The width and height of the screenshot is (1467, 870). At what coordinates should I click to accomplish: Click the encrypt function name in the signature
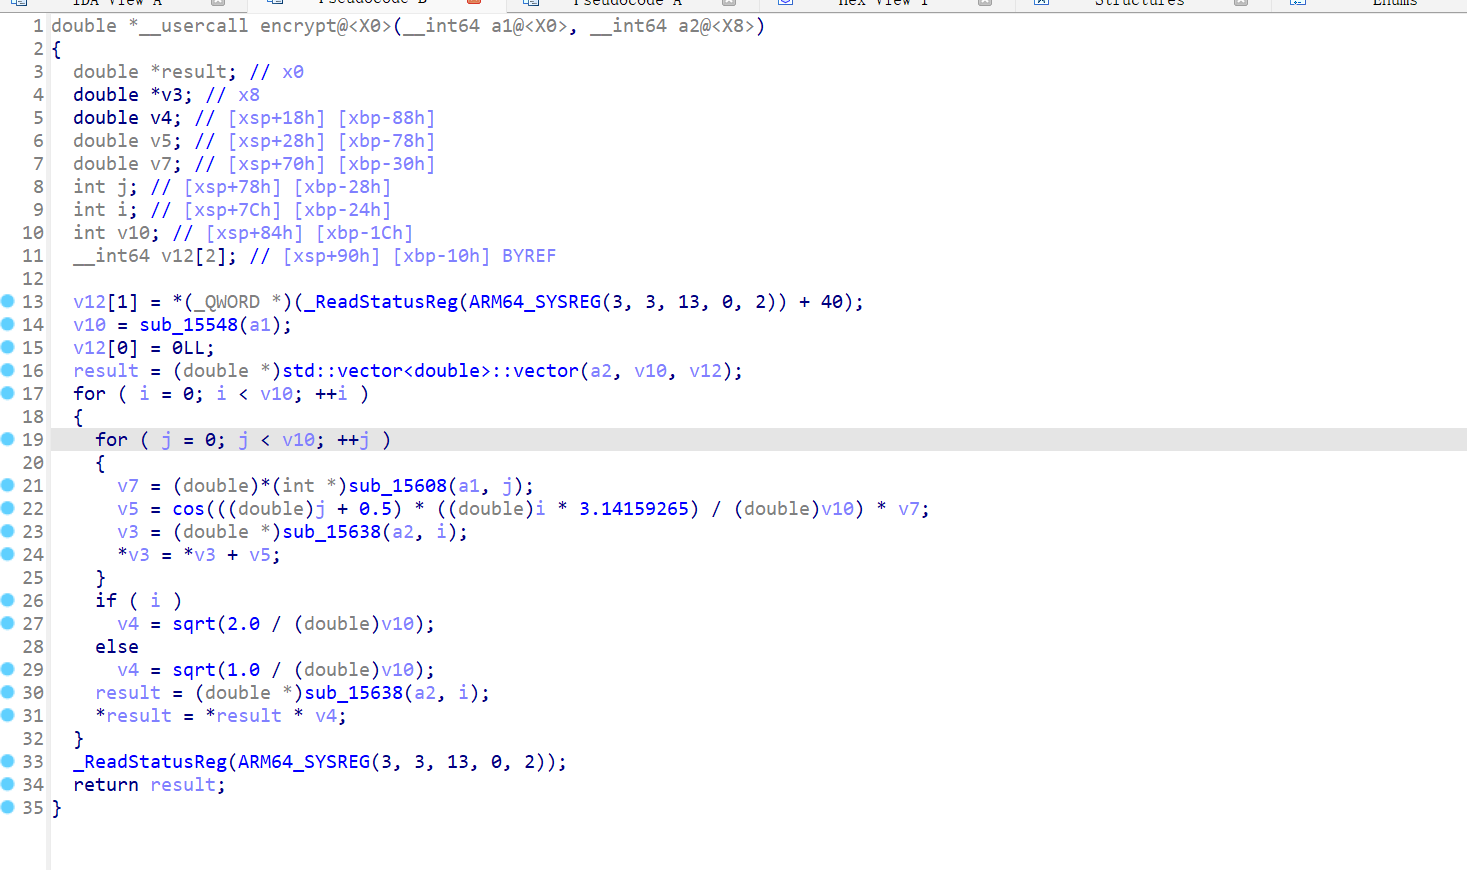[x=298, y=26]
